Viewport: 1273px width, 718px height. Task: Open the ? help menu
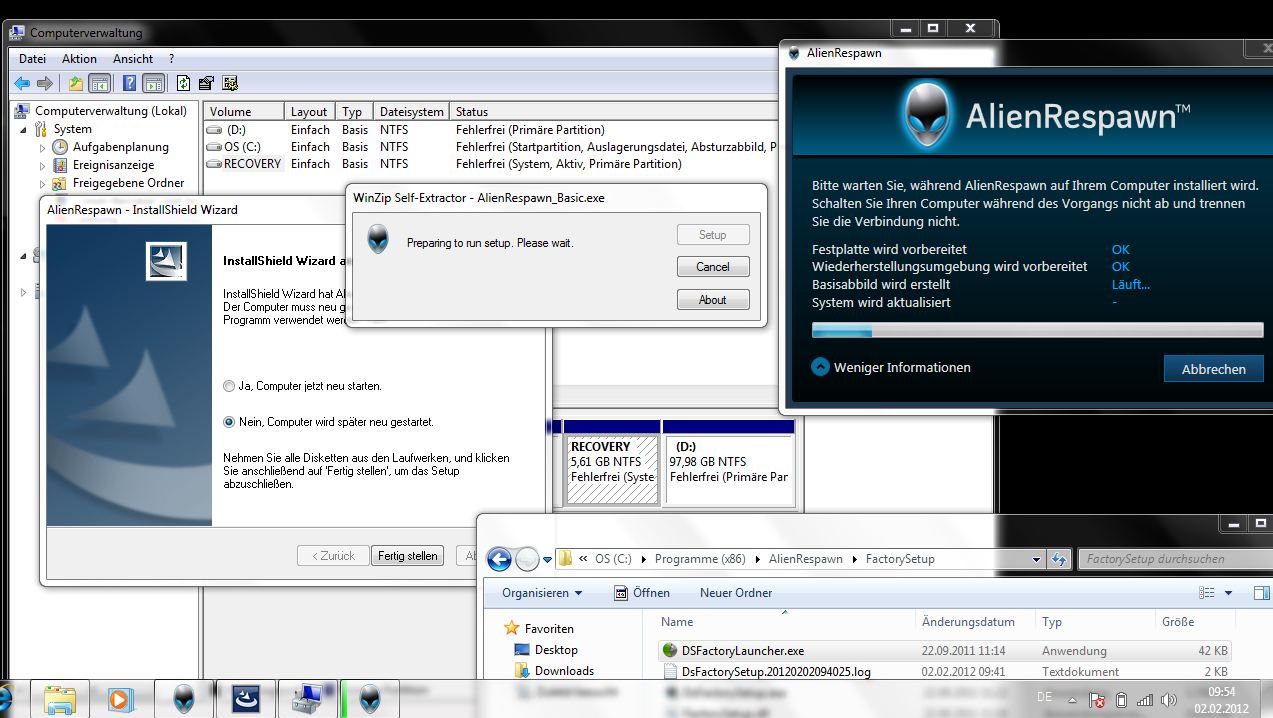point(172,59)
